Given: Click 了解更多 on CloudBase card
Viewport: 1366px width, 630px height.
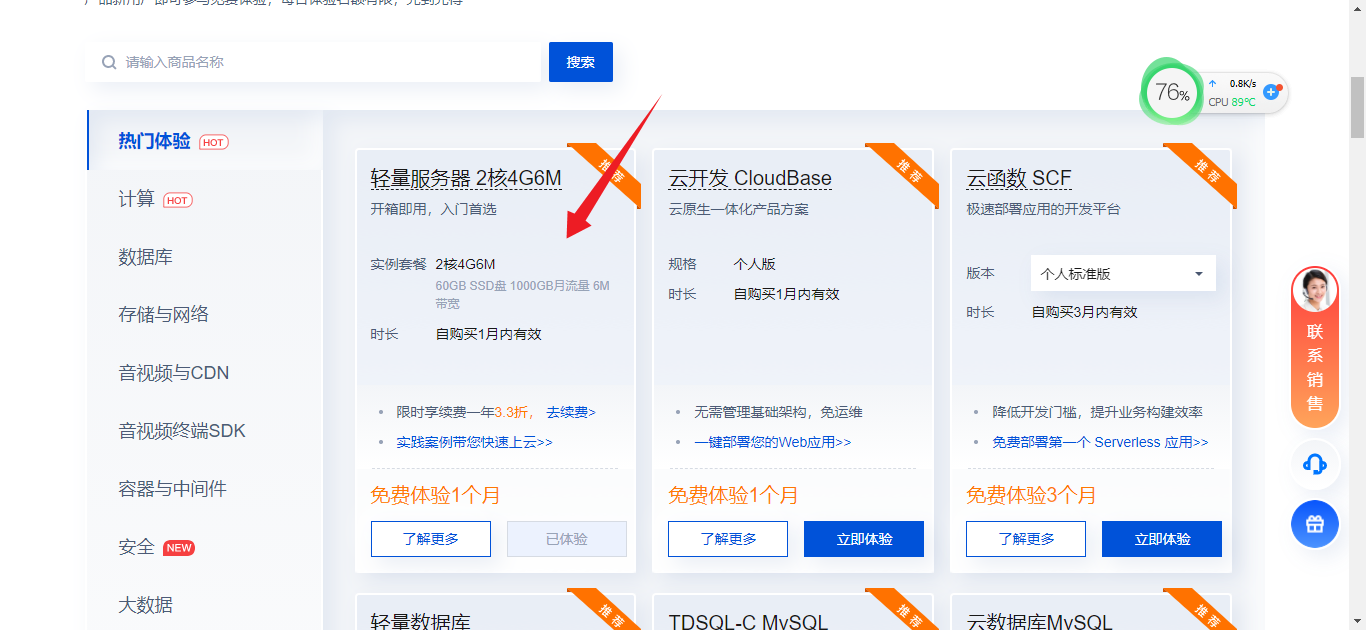Looking at the screenshot, I should click(x=728, y=539).
